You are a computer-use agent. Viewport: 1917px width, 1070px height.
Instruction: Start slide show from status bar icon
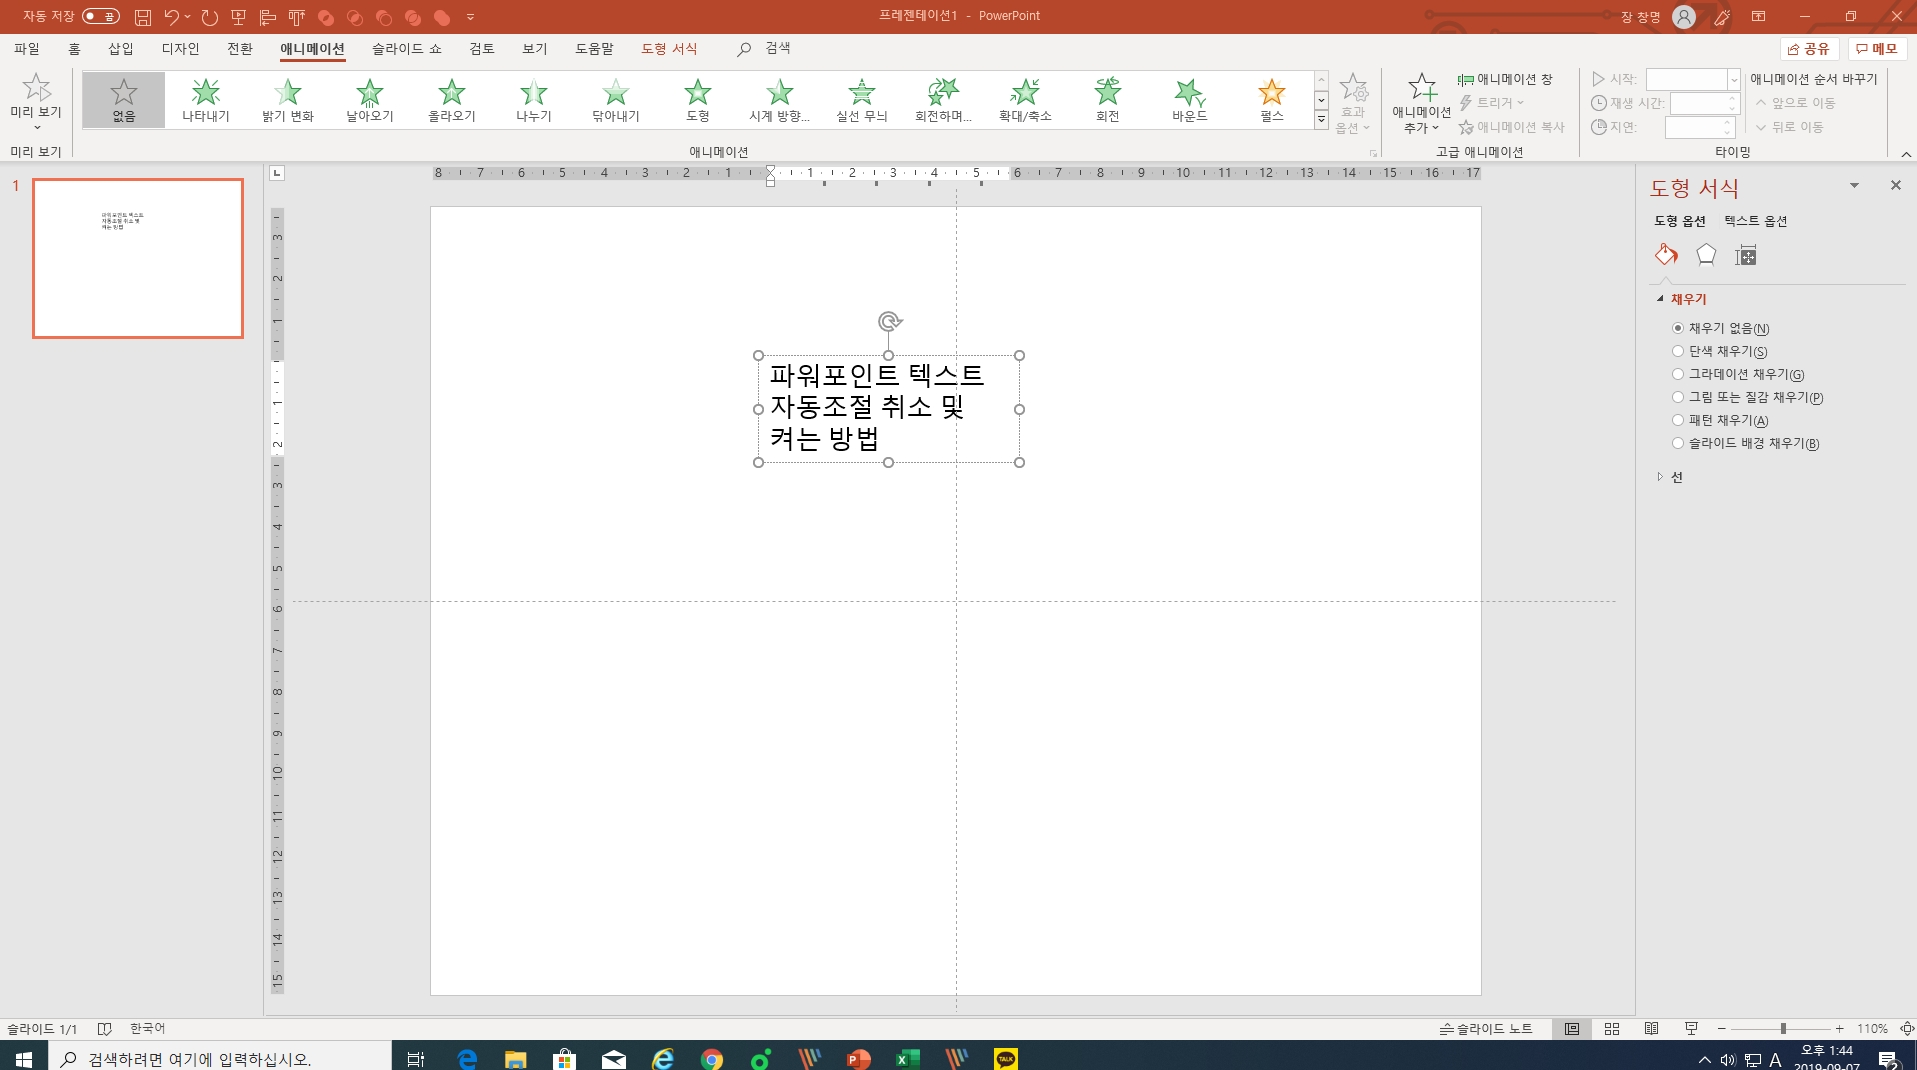(1692, 1029)
